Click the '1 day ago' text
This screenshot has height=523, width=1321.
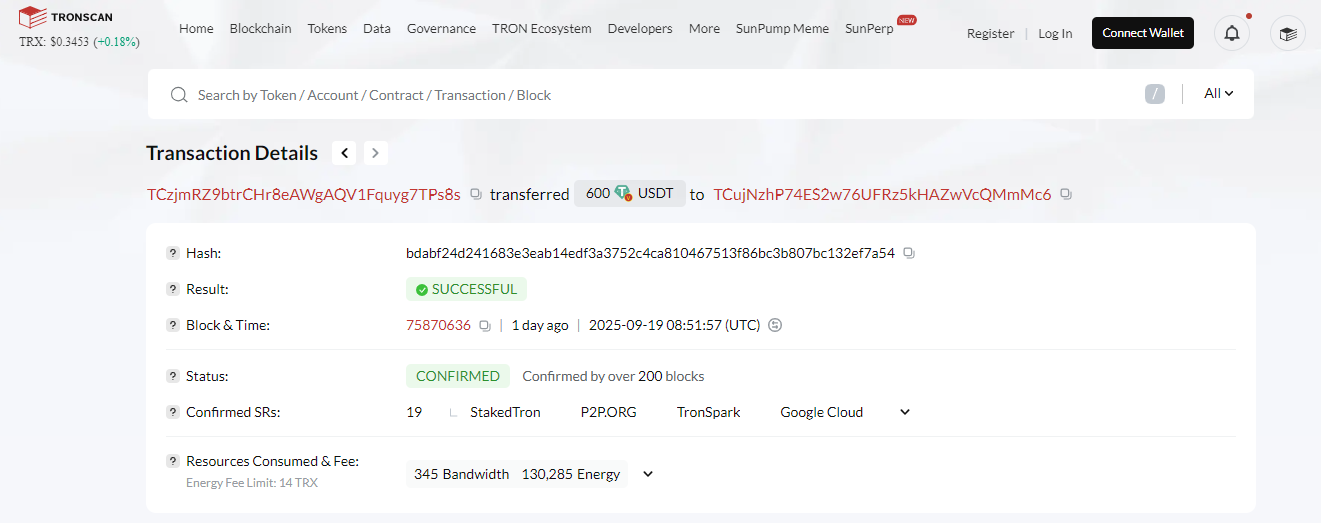[x=540, y=325]
